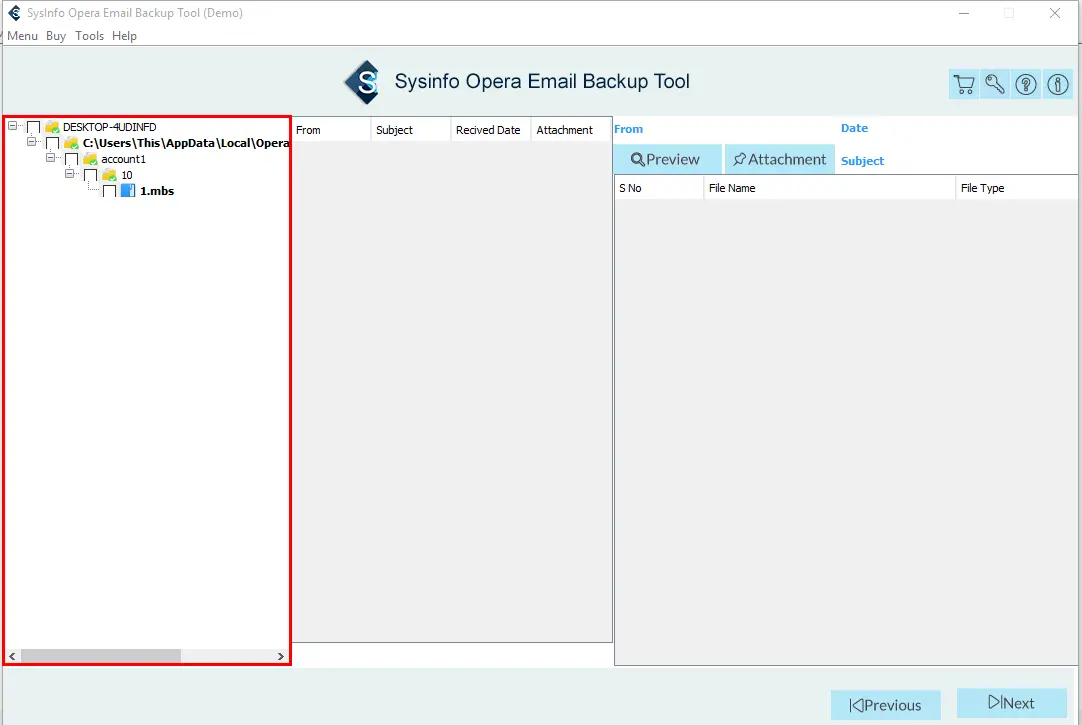Click the blue Date label
This screenshot has width=1082, height=725.
coord(854,128)
